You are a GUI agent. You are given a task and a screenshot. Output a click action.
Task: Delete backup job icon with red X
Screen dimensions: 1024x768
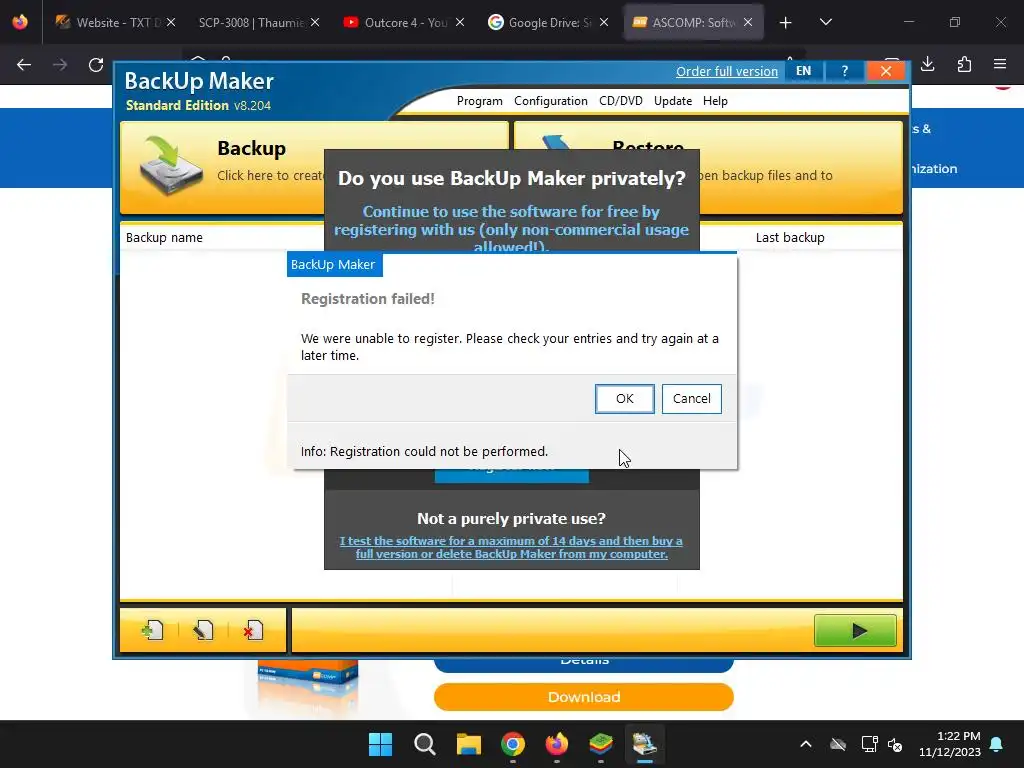(x=253, y=630)
